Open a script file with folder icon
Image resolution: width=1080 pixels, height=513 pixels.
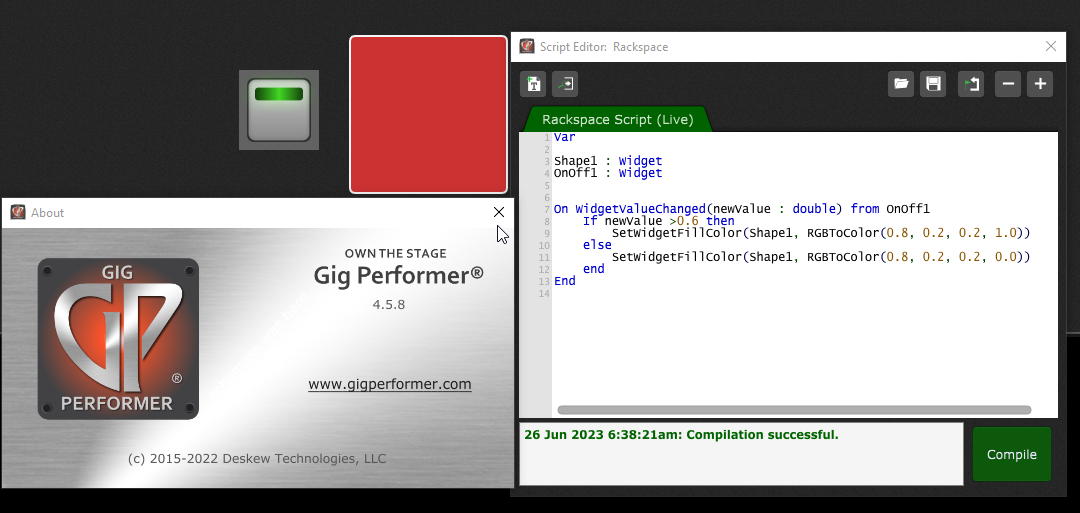click(x=901, y=84)
